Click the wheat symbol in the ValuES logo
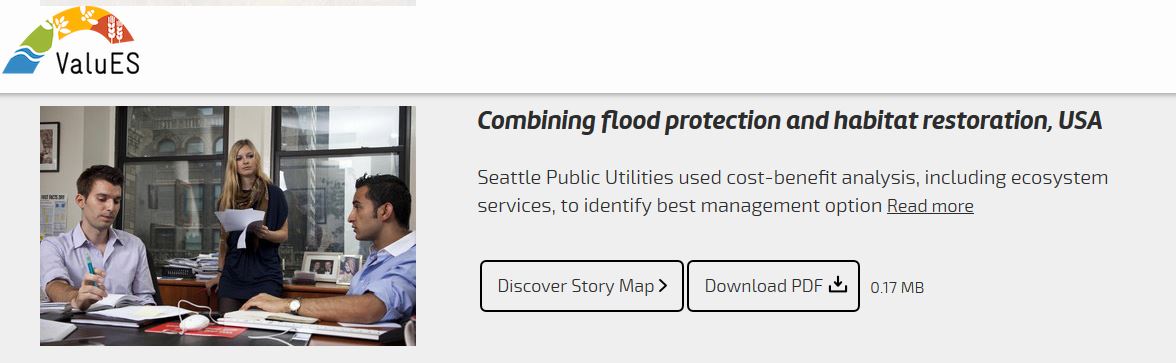1176x363 pixels. [115, 28]
